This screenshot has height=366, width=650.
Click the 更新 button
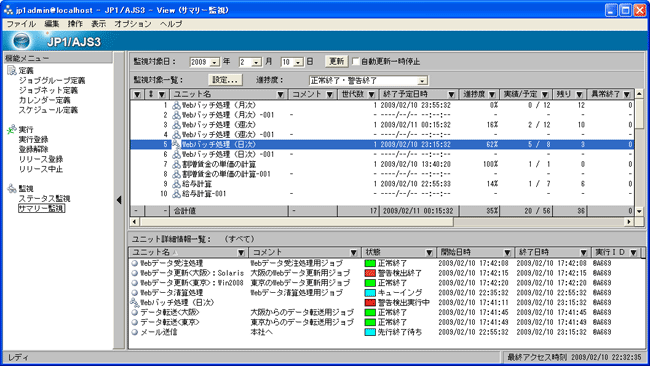coord(336,61)
